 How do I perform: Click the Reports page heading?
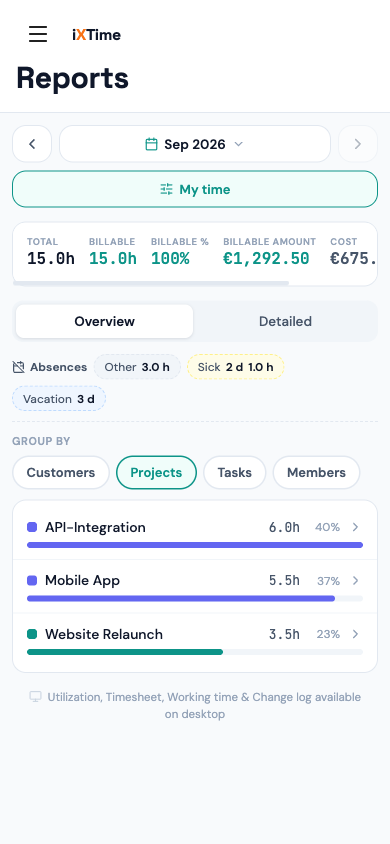(x=73, y=79)
